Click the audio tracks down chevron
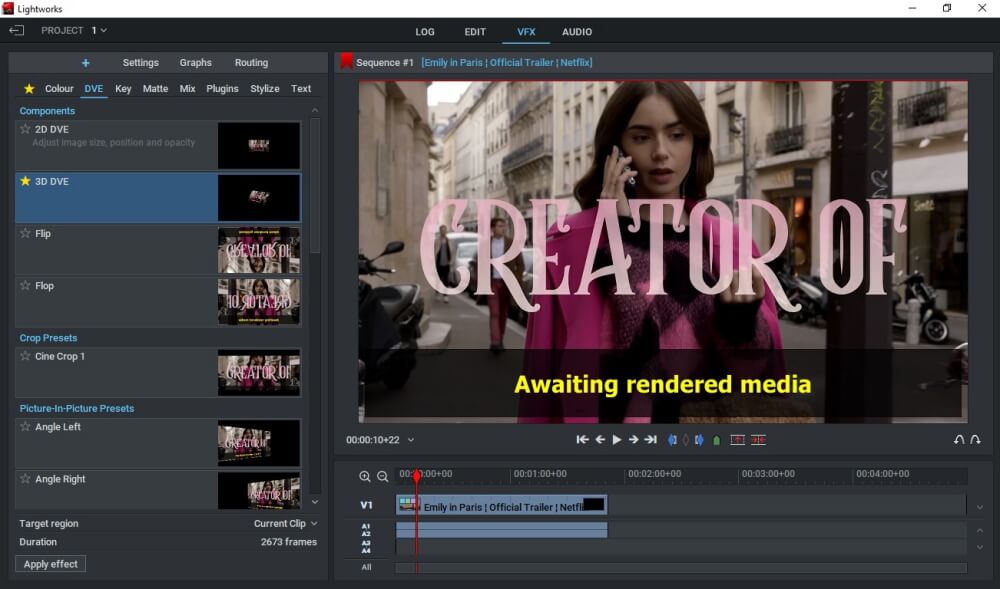The width and height of the screenshot is (1000, 589). click(x=980, y=547)
